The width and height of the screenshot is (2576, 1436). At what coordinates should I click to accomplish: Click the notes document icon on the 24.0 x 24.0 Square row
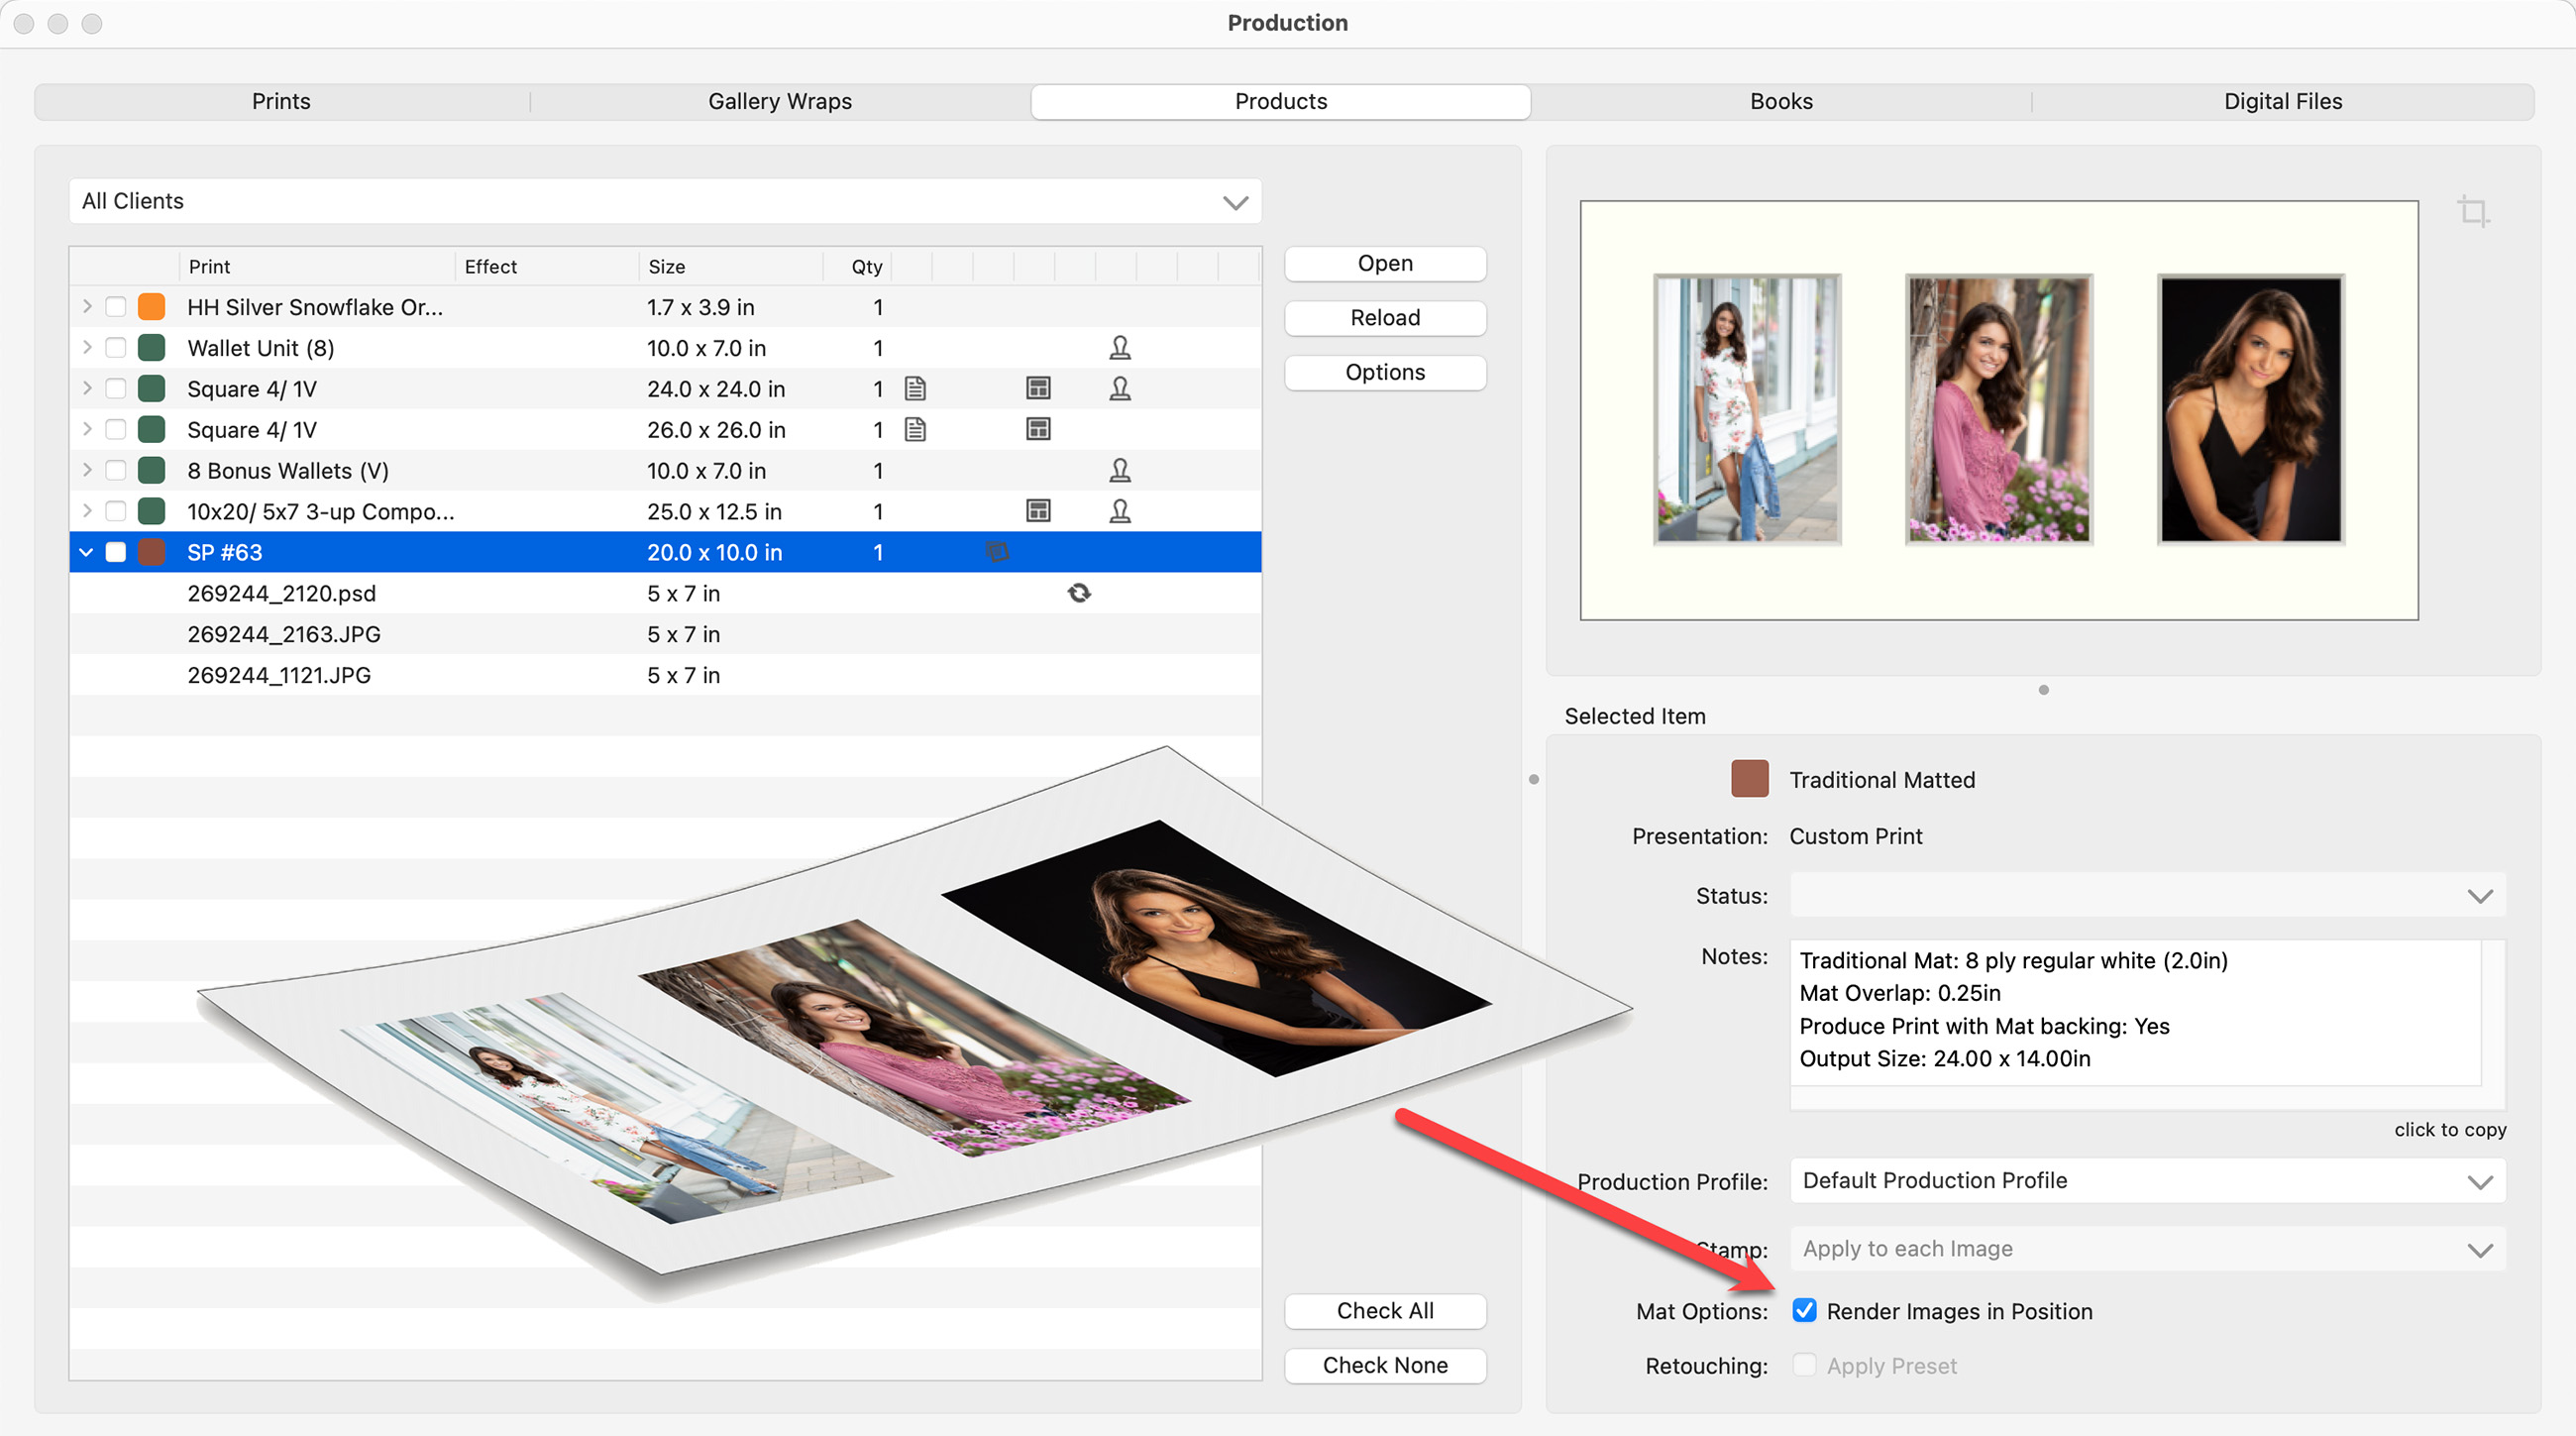click(x=915, y=389)
